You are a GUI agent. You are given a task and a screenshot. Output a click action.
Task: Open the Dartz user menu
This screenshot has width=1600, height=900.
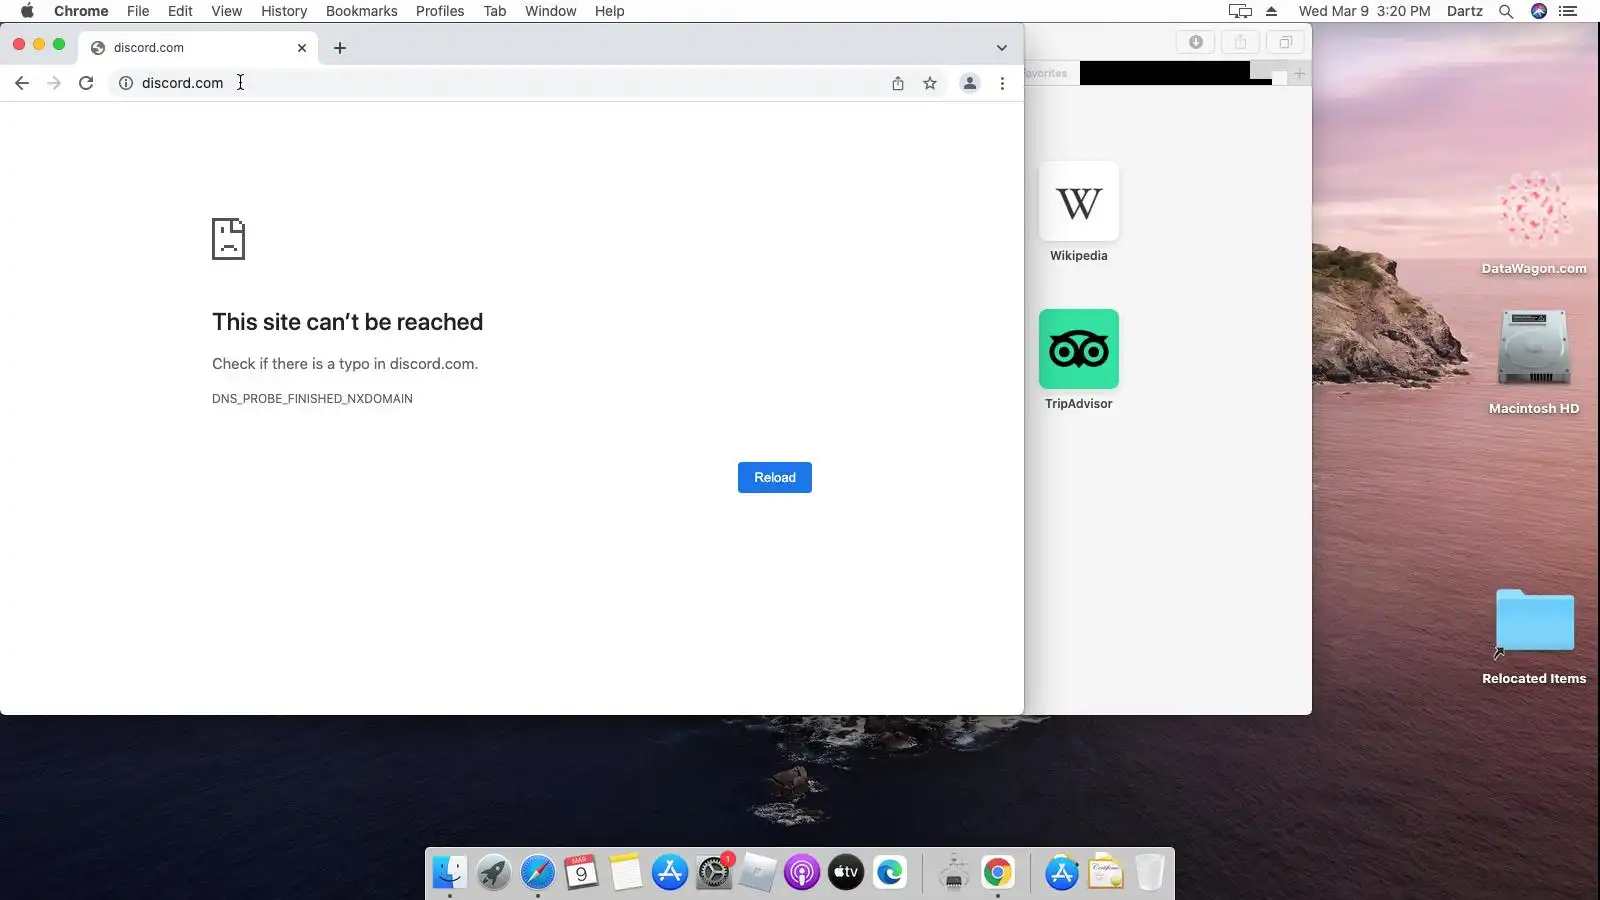click(1465, 11)
